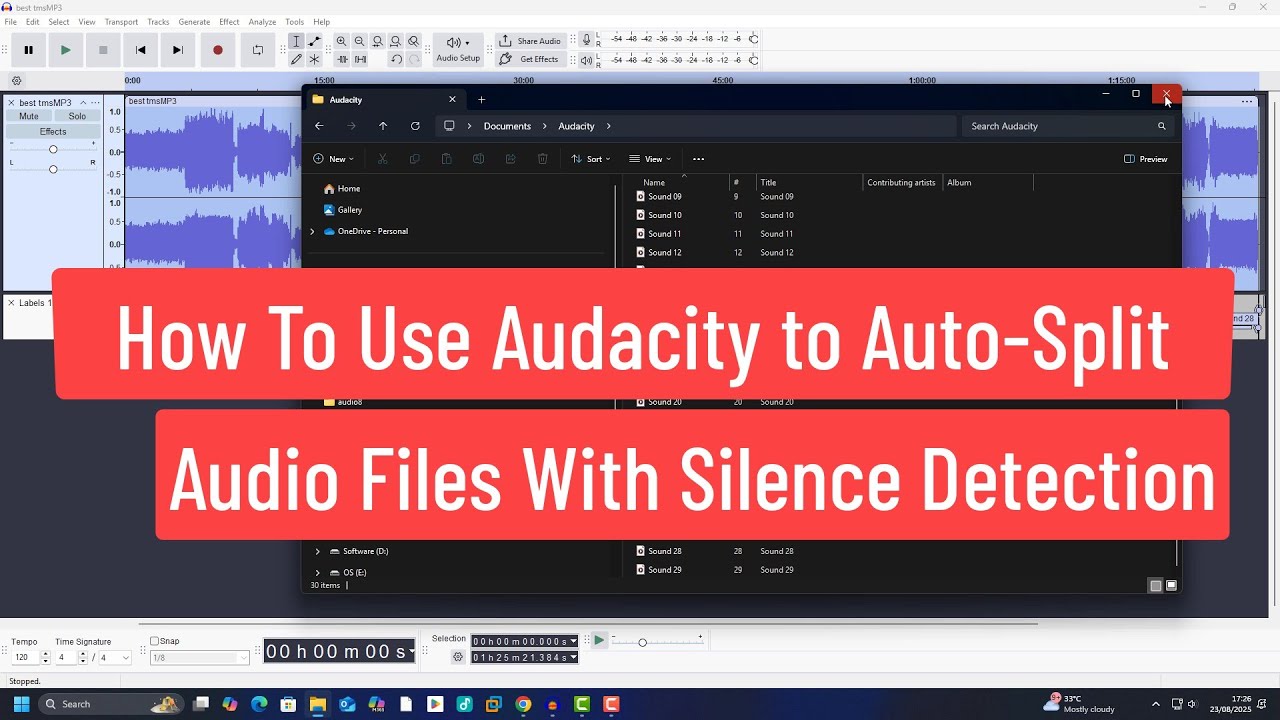Open the File menu

click(11, 22)
